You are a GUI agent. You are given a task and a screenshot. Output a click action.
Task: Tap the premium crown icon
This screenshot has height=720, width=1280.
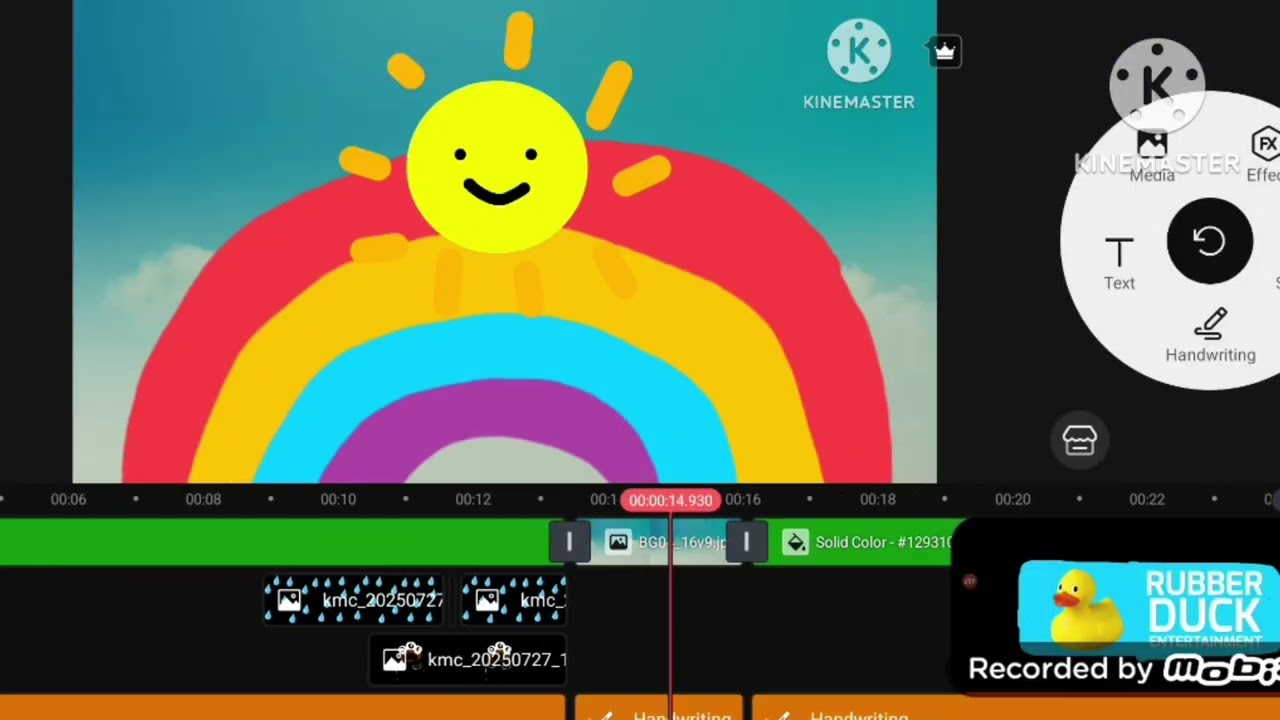point(945,50)
